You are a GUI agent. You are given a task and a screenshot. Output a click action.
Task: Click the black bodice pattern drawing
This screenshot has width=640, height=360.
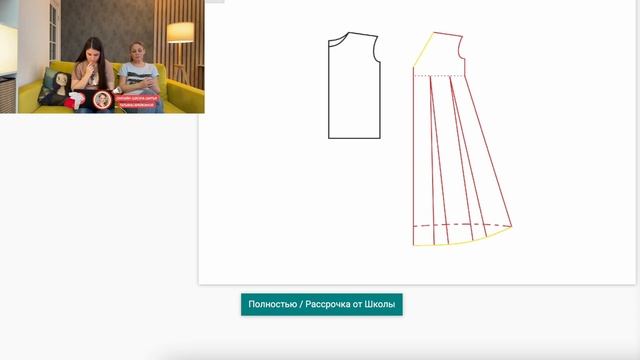[x=354, y=85]
